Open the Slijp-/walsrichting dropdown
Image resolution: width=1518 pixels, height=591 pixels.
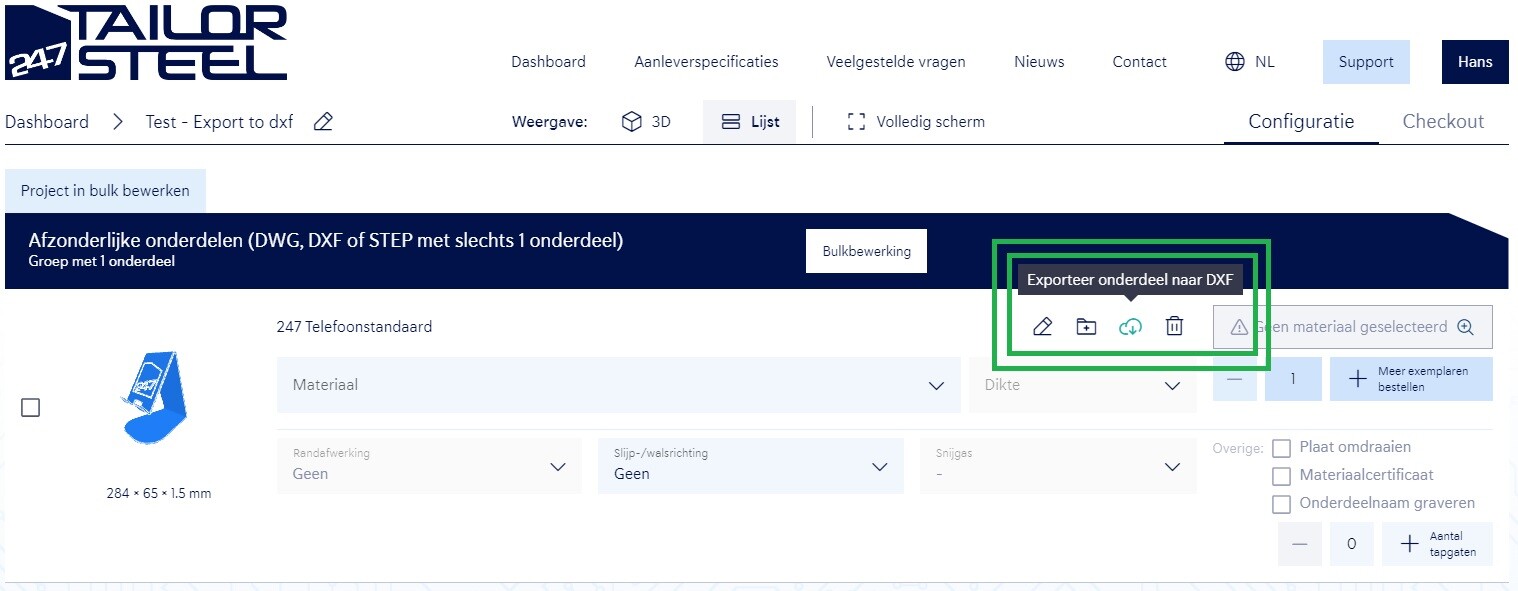(x=750, y=466)
